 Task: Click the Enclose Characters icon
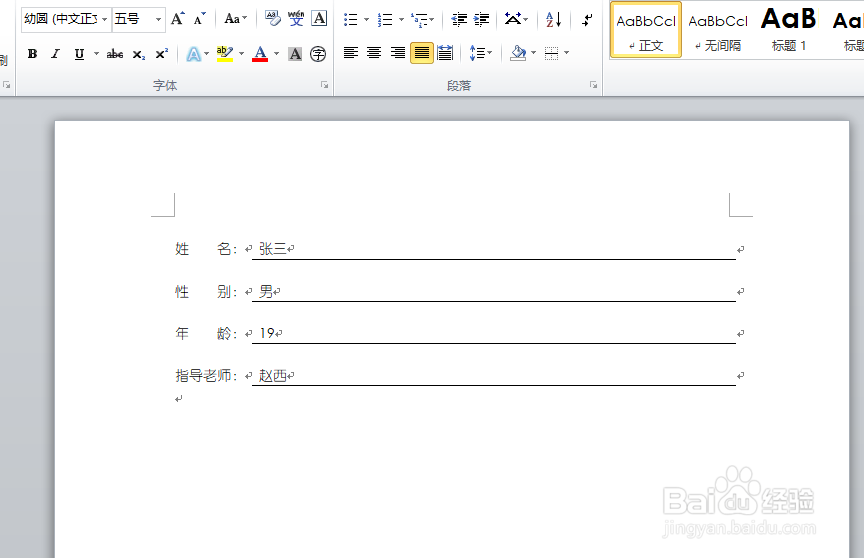point(318,54)
